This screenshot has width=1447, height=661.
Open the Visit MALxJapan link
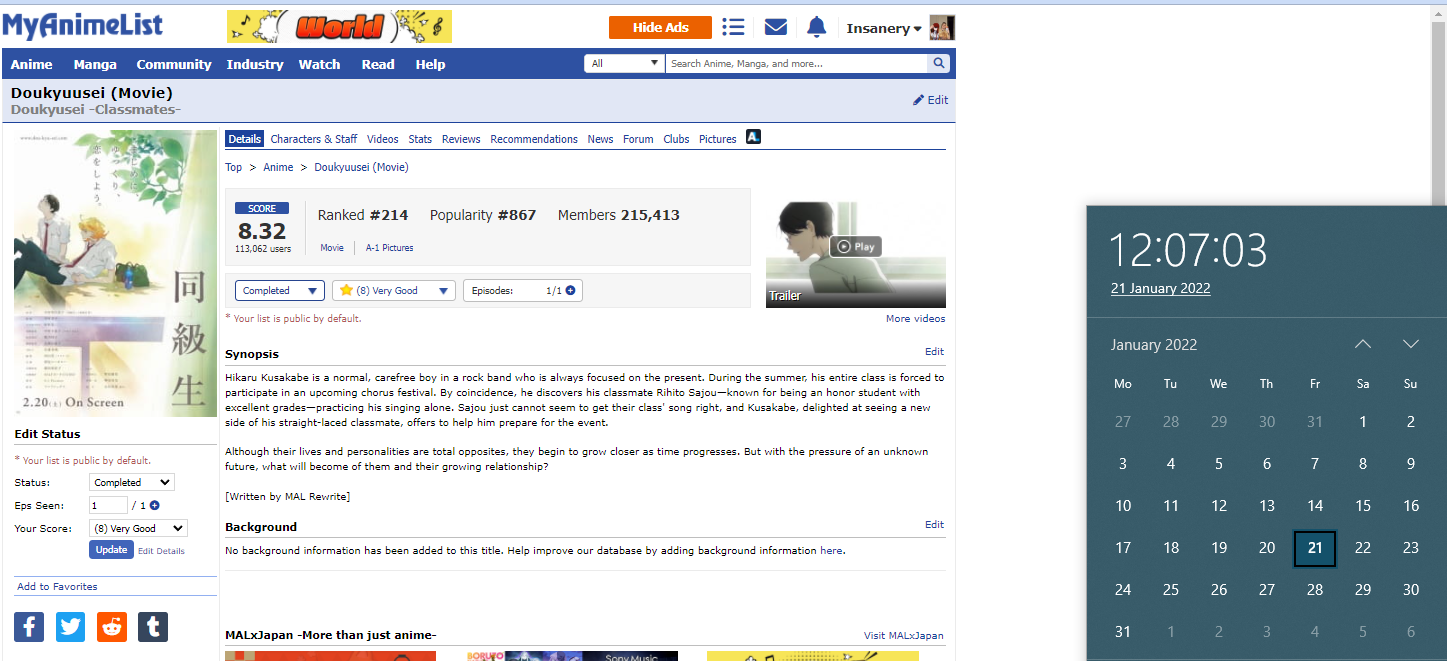903,636
